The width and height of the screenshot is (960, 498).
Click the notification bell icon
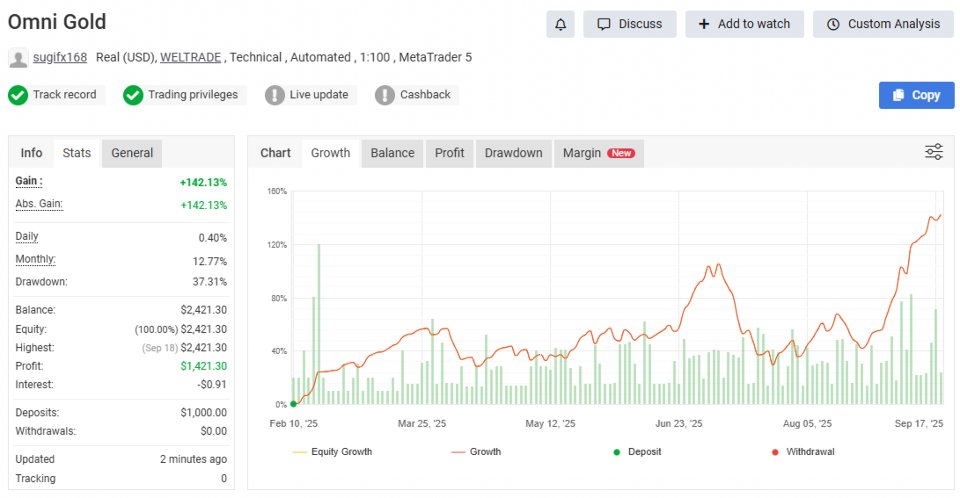point(560,25)
